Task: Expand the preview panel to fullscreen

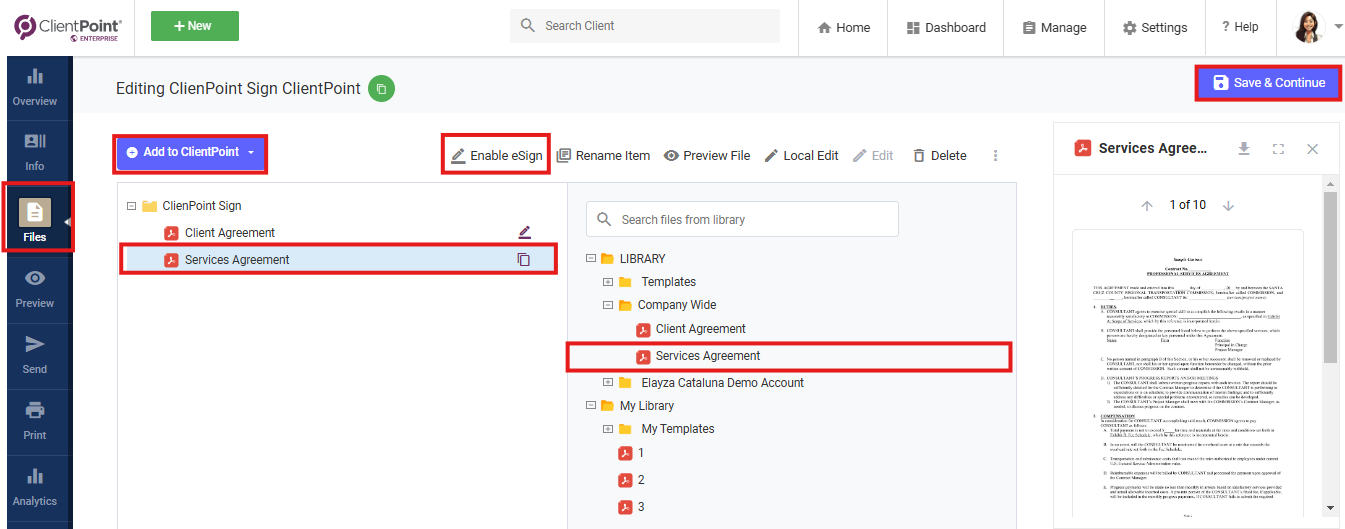Action: point(1278,148)
